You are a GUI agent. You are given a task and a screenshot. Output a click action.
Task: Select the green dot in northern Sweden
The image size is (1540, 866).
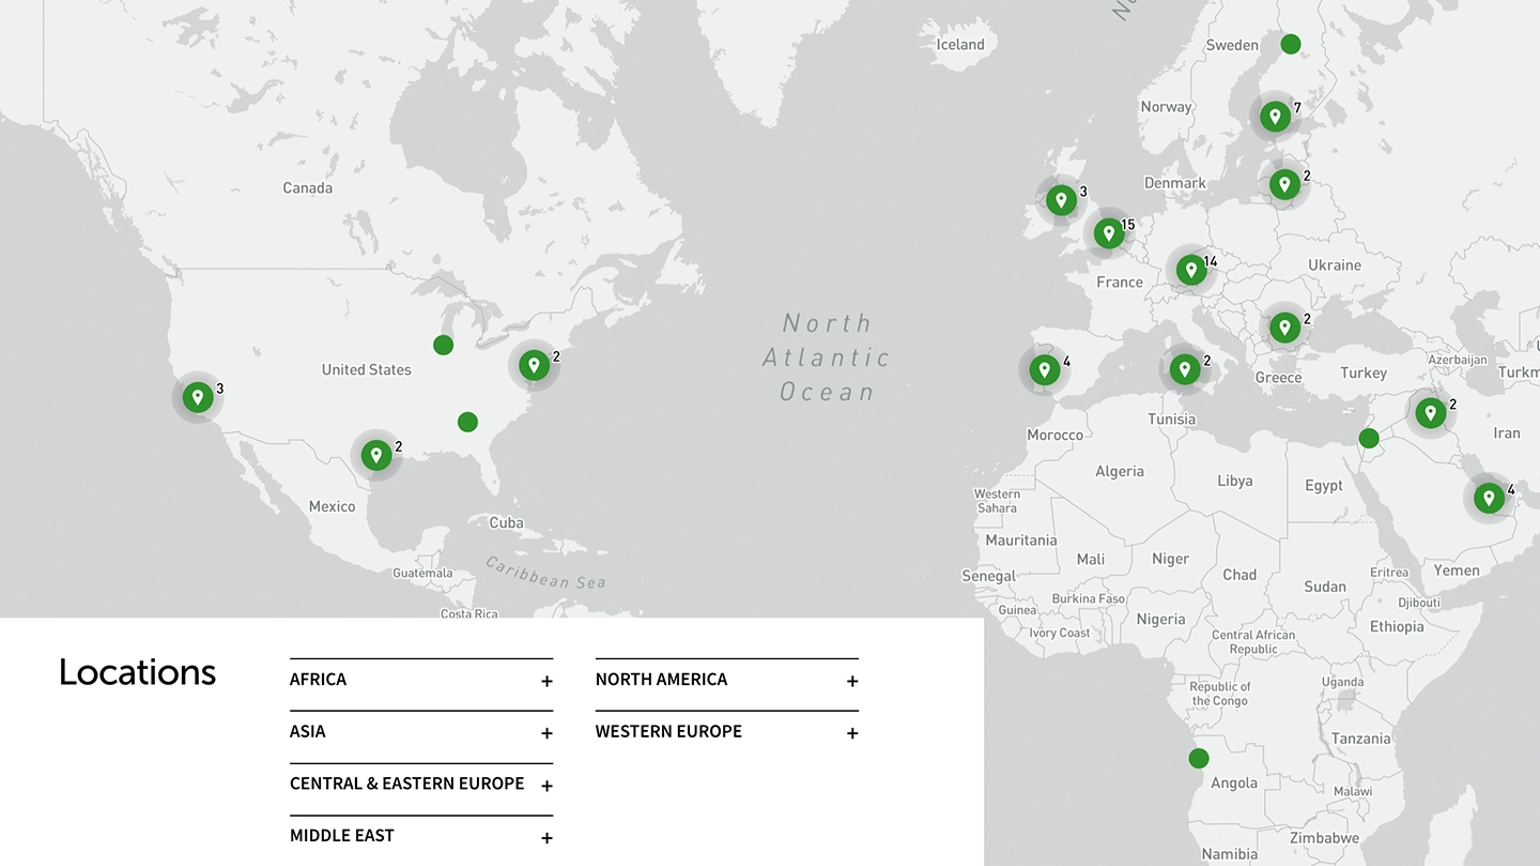click(x=1290, y=44)
